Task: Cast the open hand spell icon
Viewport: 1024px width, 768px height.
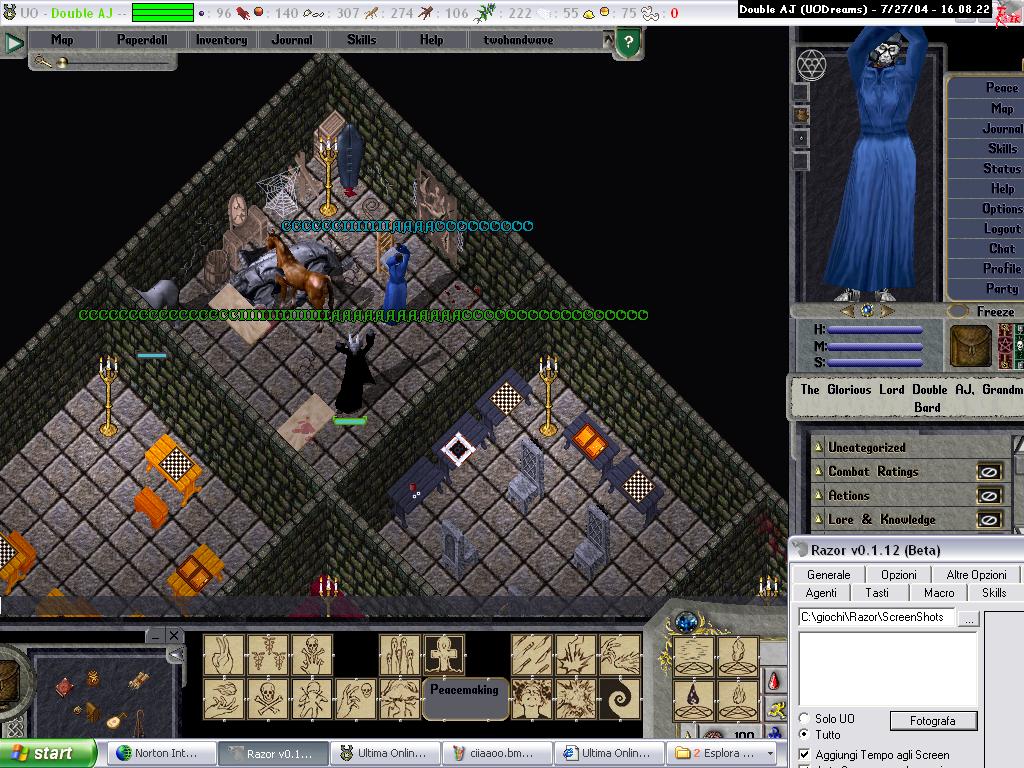Action: (224, 654)
